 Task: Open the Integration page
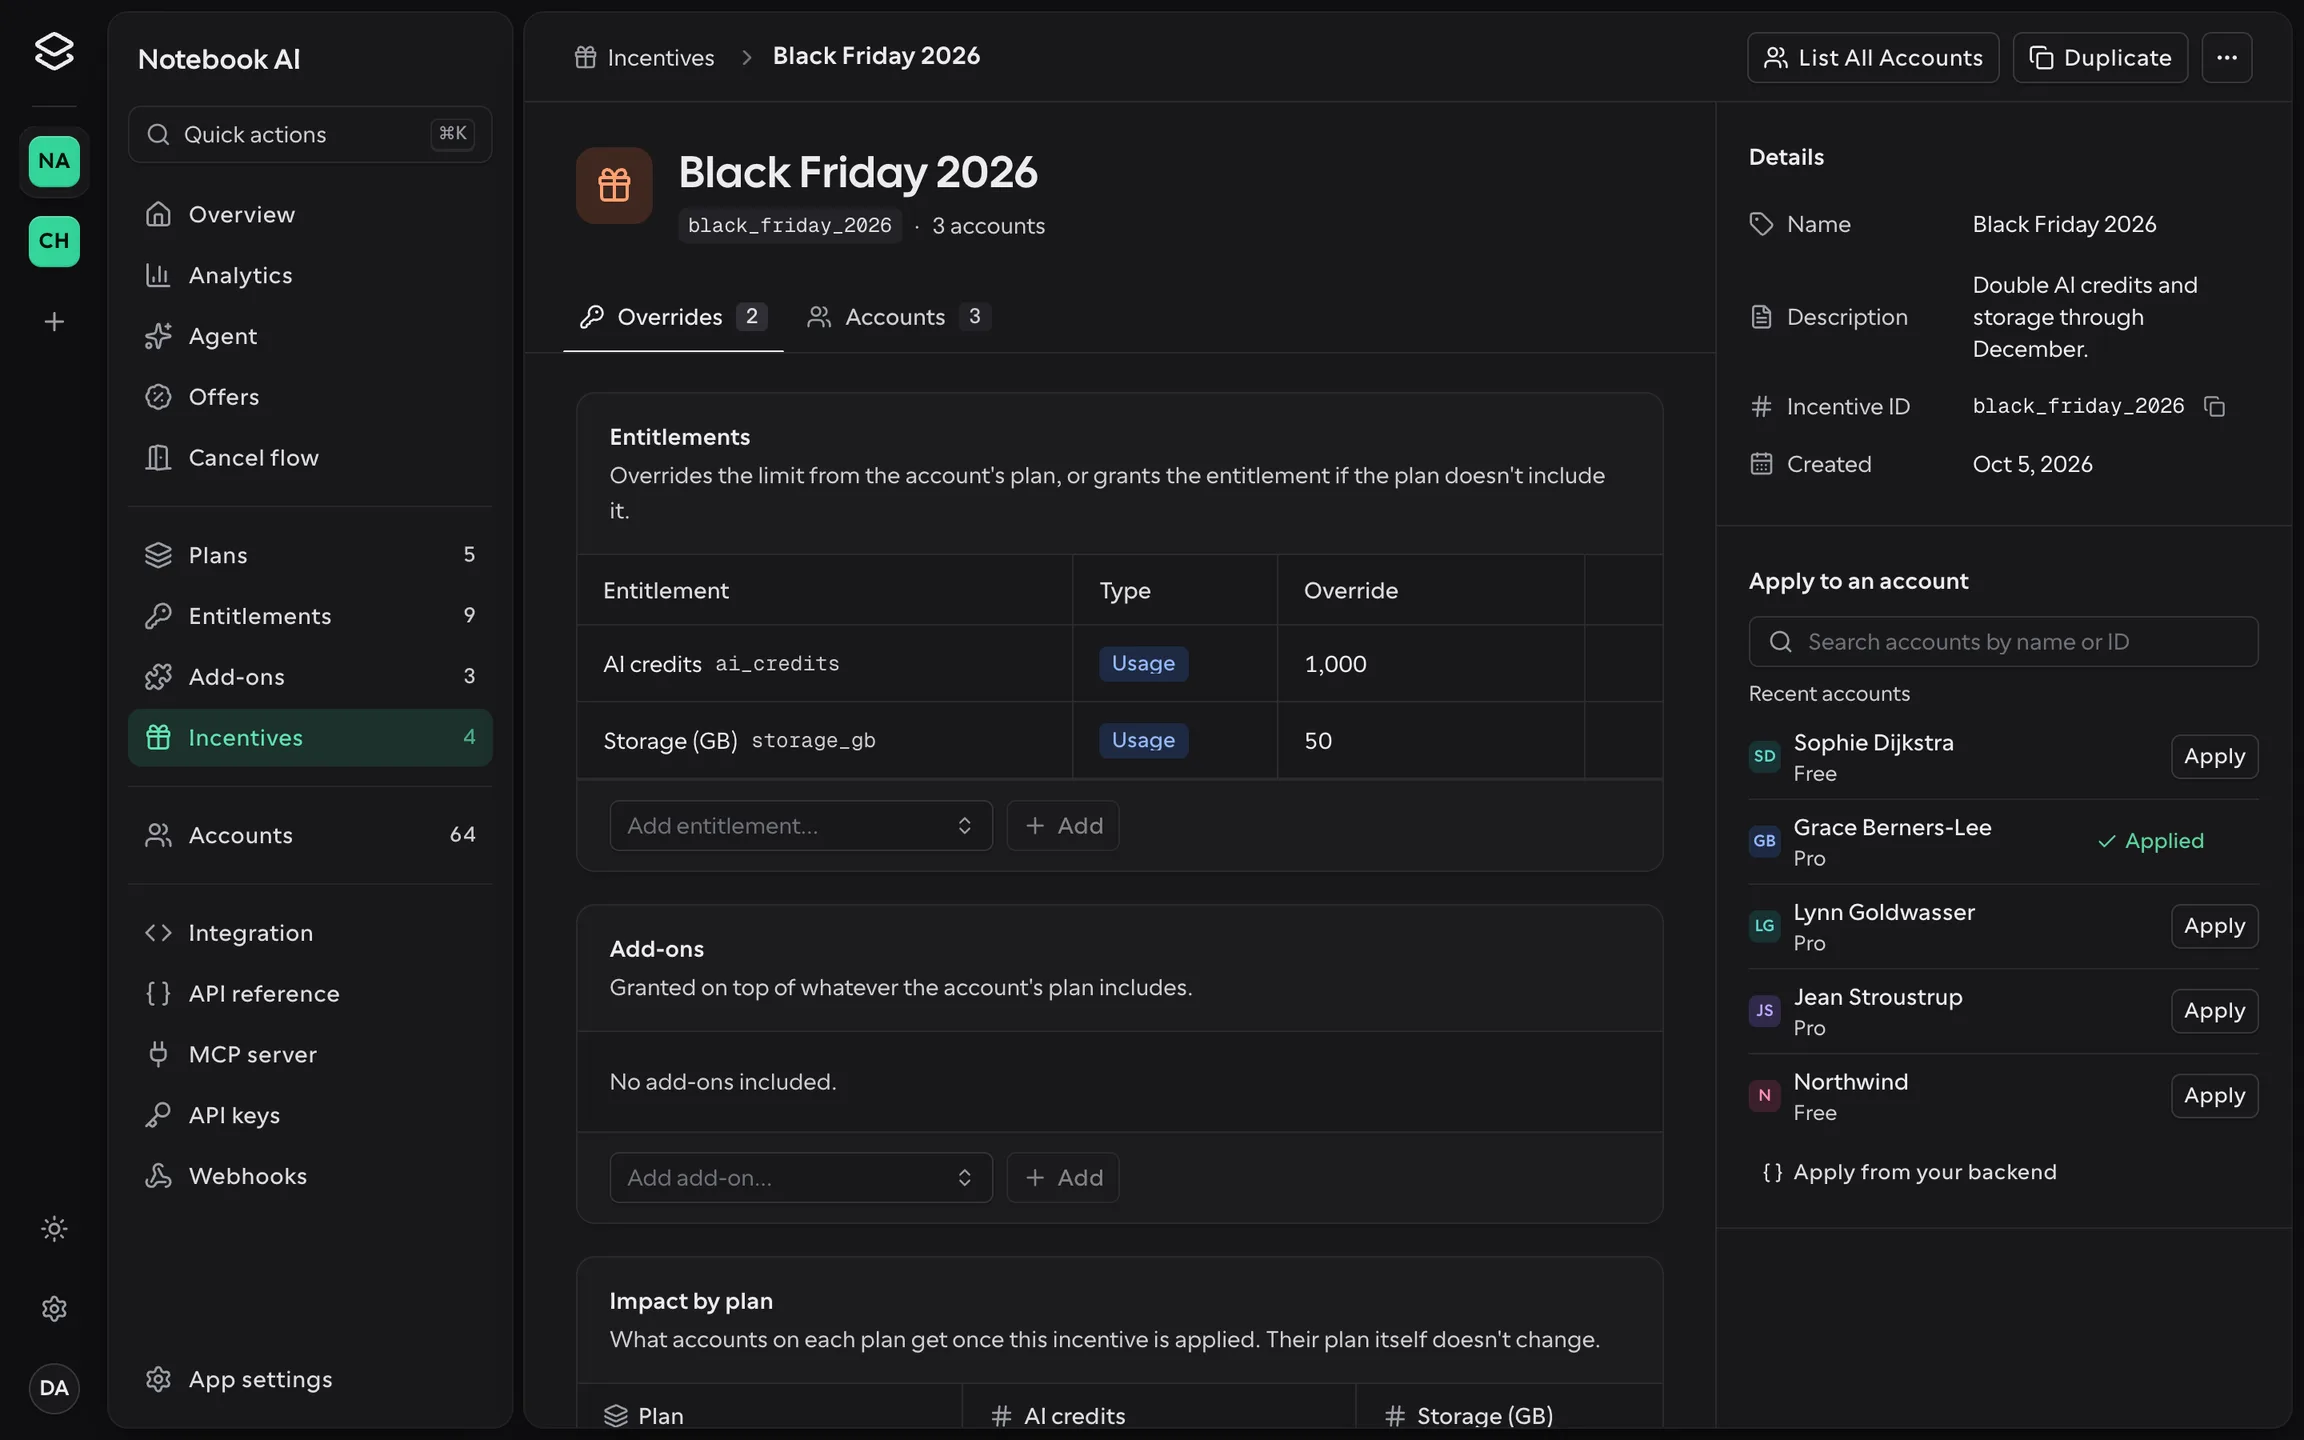310,933
